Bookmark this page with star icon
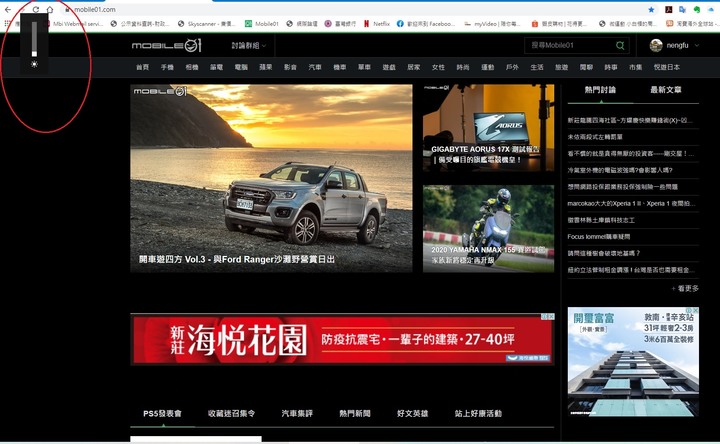 [651, 9]
